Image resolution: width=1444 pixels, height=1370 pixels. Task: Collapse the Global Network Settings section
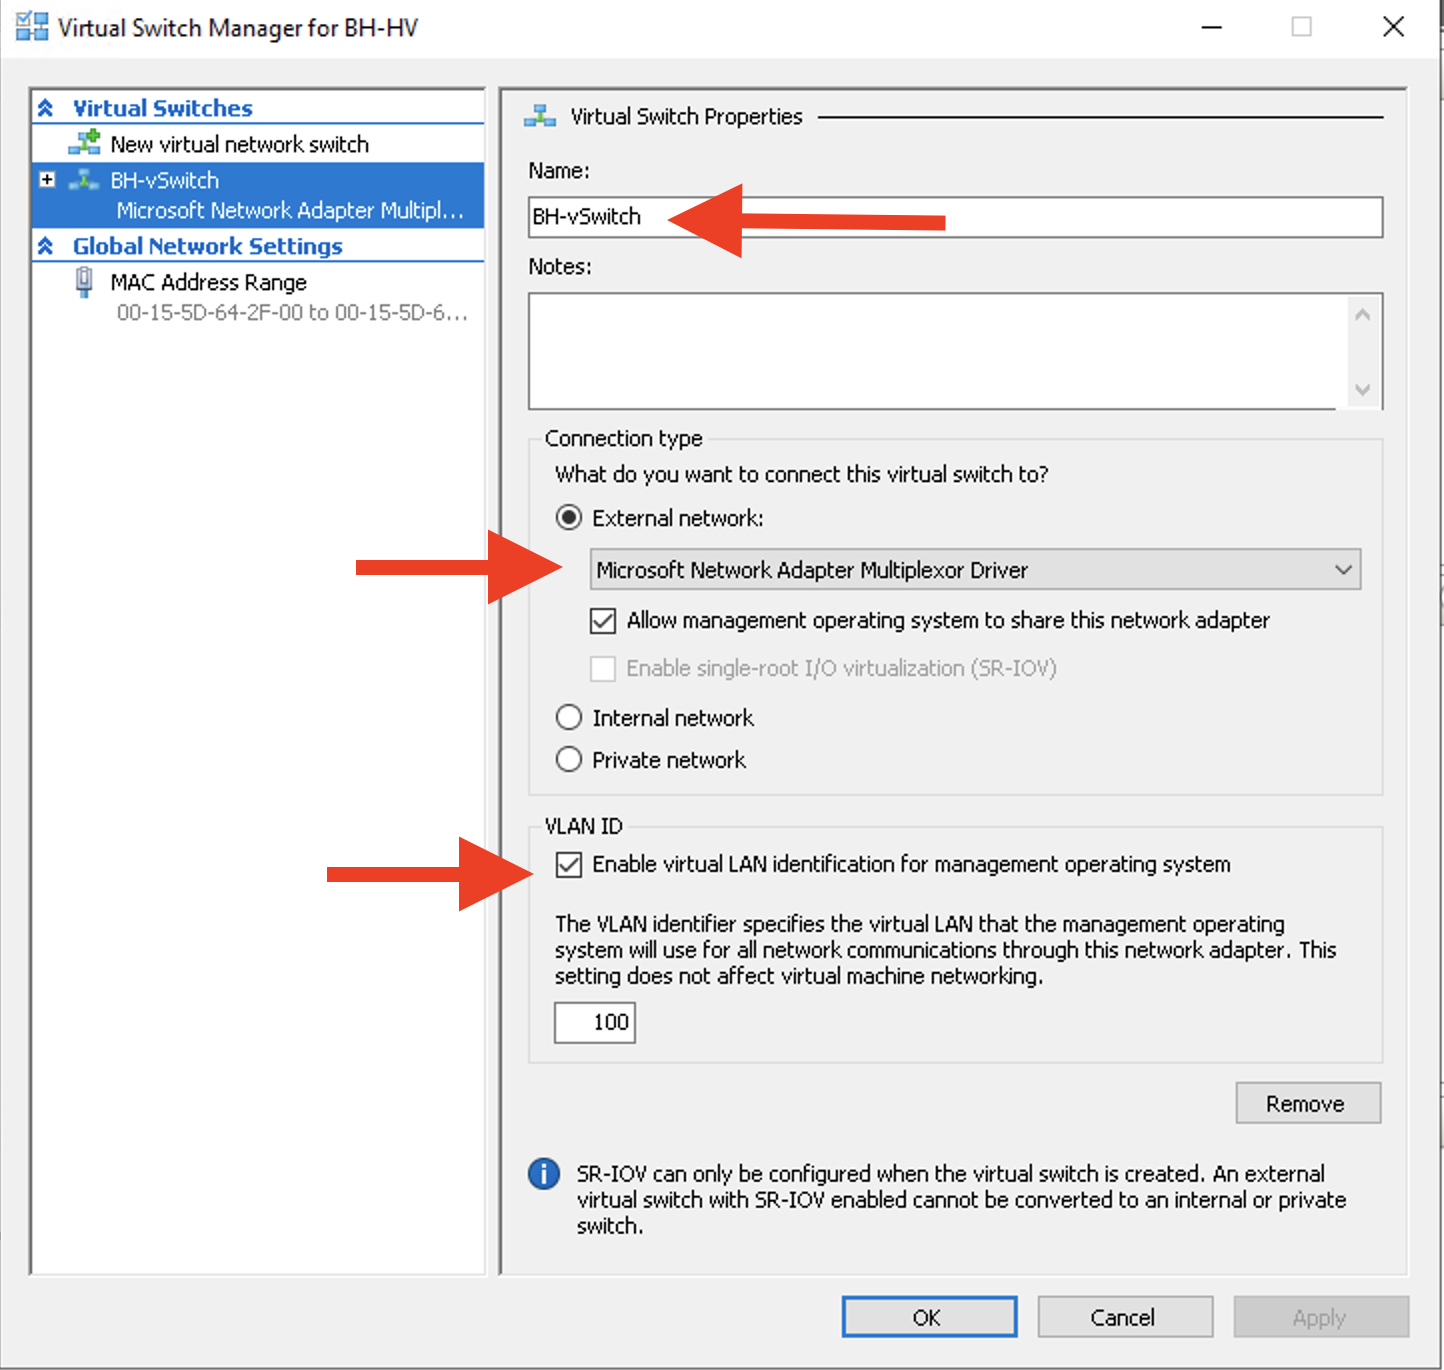(x=45, y=246)
